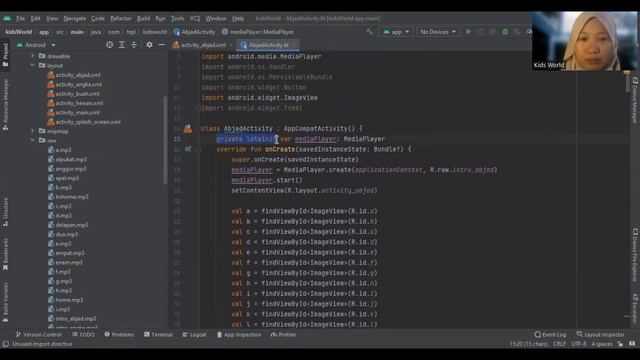Image resolution: width=640 pixels, height=360 pixels.
Task: Open the Build menu
Action: 143,18
